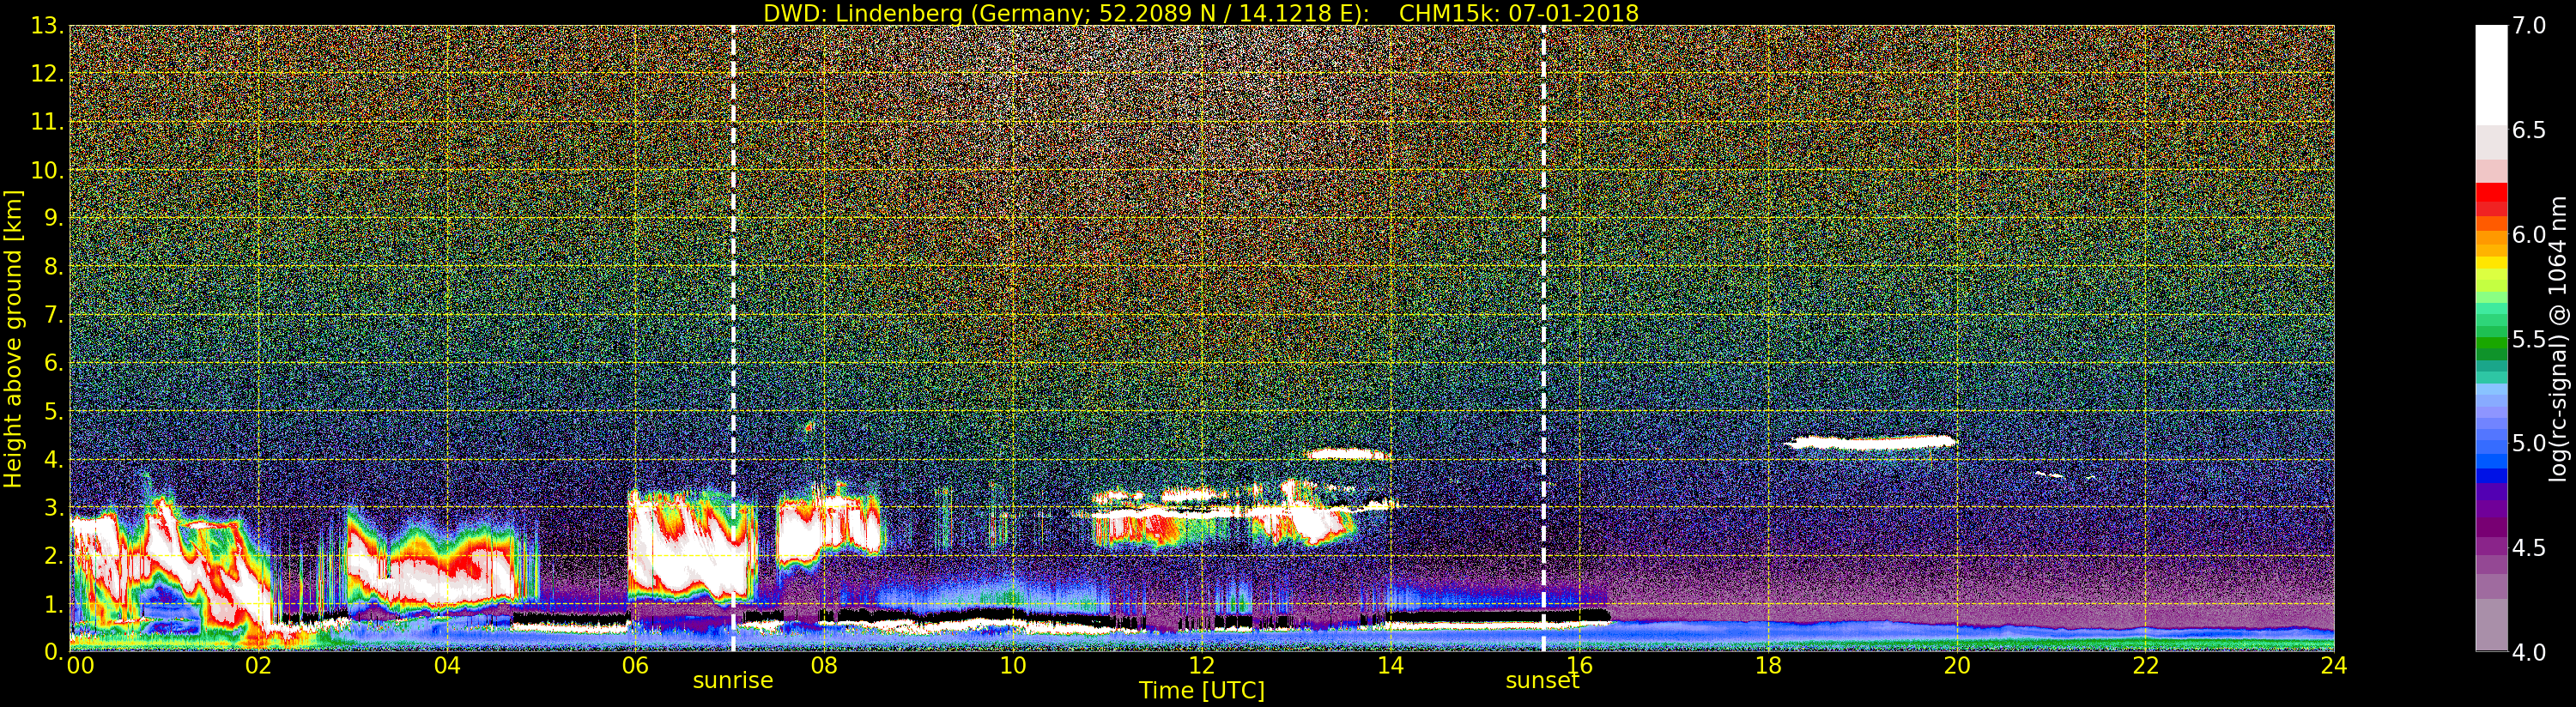The image size is (2576, 707).
Task: Click the x-axis tick label '04'
Action: [x=447, y=666]
